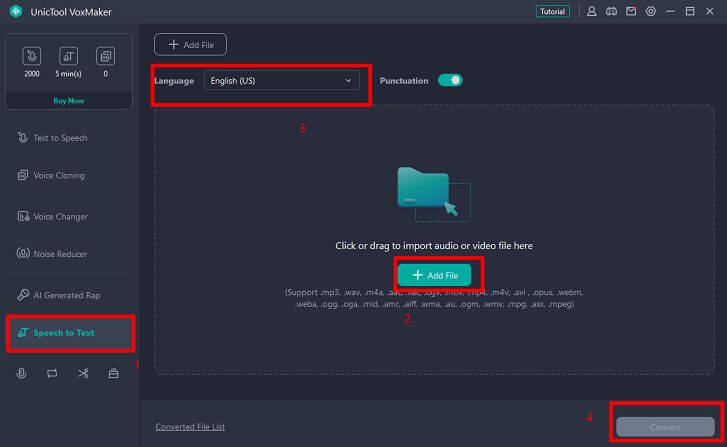This screenshot has width=727, height=447.
Task: Expand the Language dropdown showing English (US)
Action: tap(281, 81)
